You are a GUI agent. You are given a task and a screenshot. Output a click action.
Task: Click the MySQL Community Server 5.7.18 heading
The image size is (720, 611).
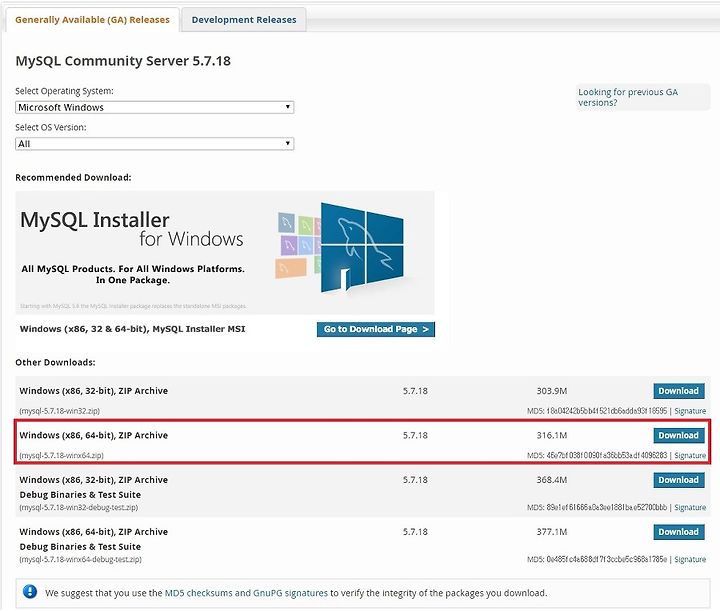[123, 61]
